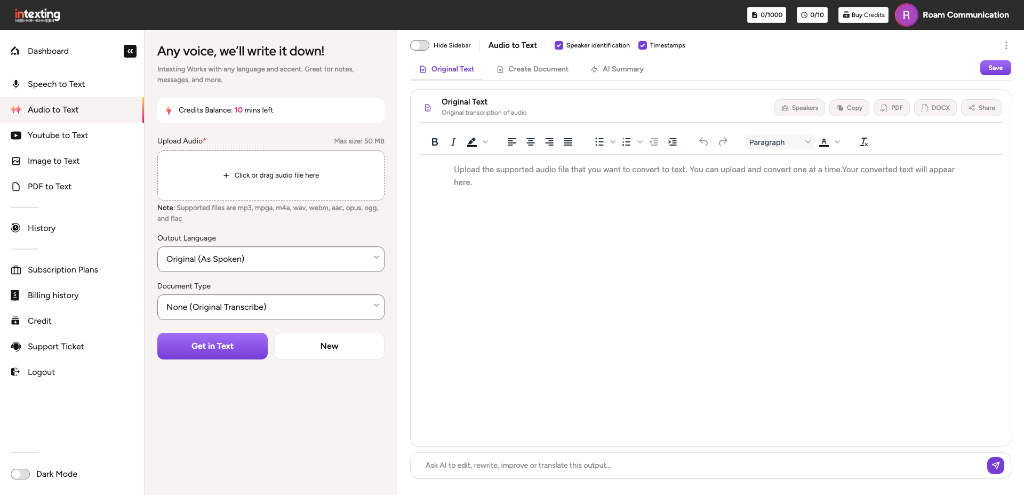Go to intexting logo home

(37, 14)
